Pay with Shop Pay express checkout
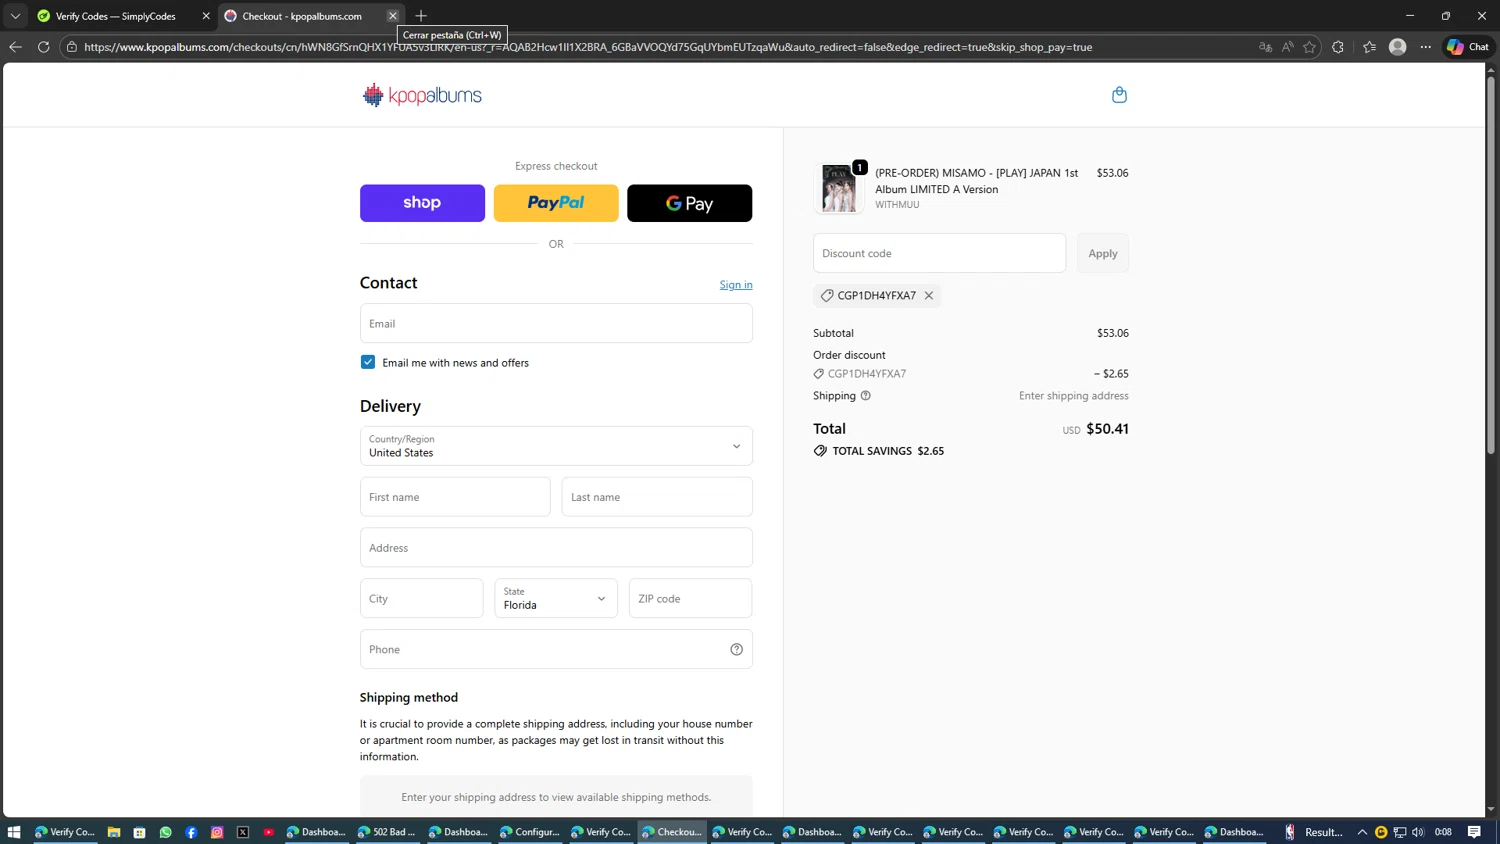Screen dimensions: 1500x844 click(422, 203)
